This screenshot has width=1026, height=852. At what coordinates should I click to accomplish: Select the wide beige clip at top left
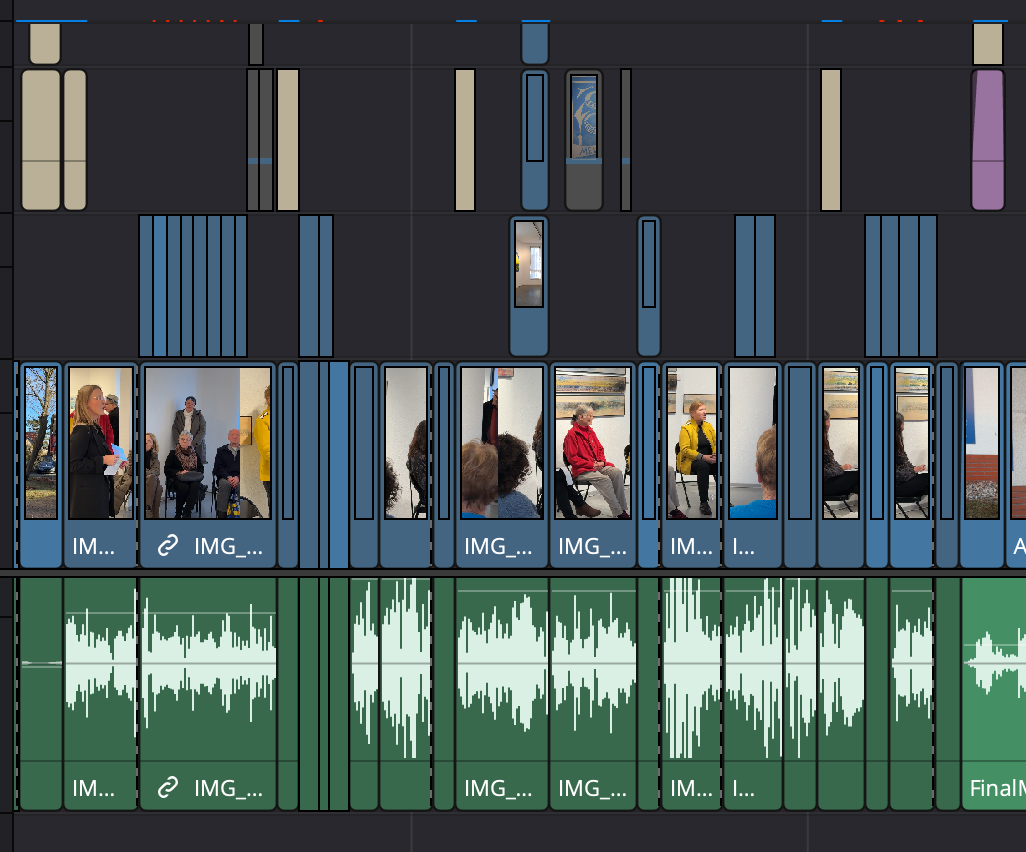[x=41, y=139]
